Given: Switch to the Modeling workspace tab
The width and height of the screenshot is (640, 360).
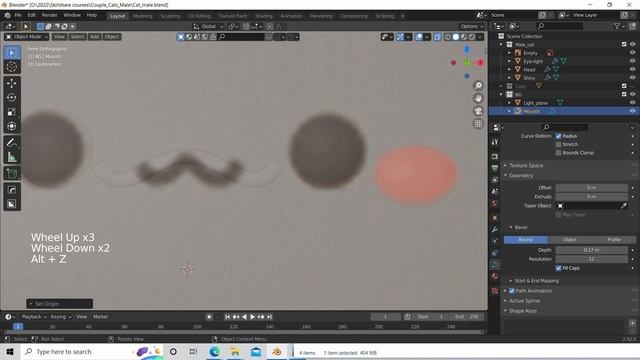Looking at the screenshot, I should point(142,16).
